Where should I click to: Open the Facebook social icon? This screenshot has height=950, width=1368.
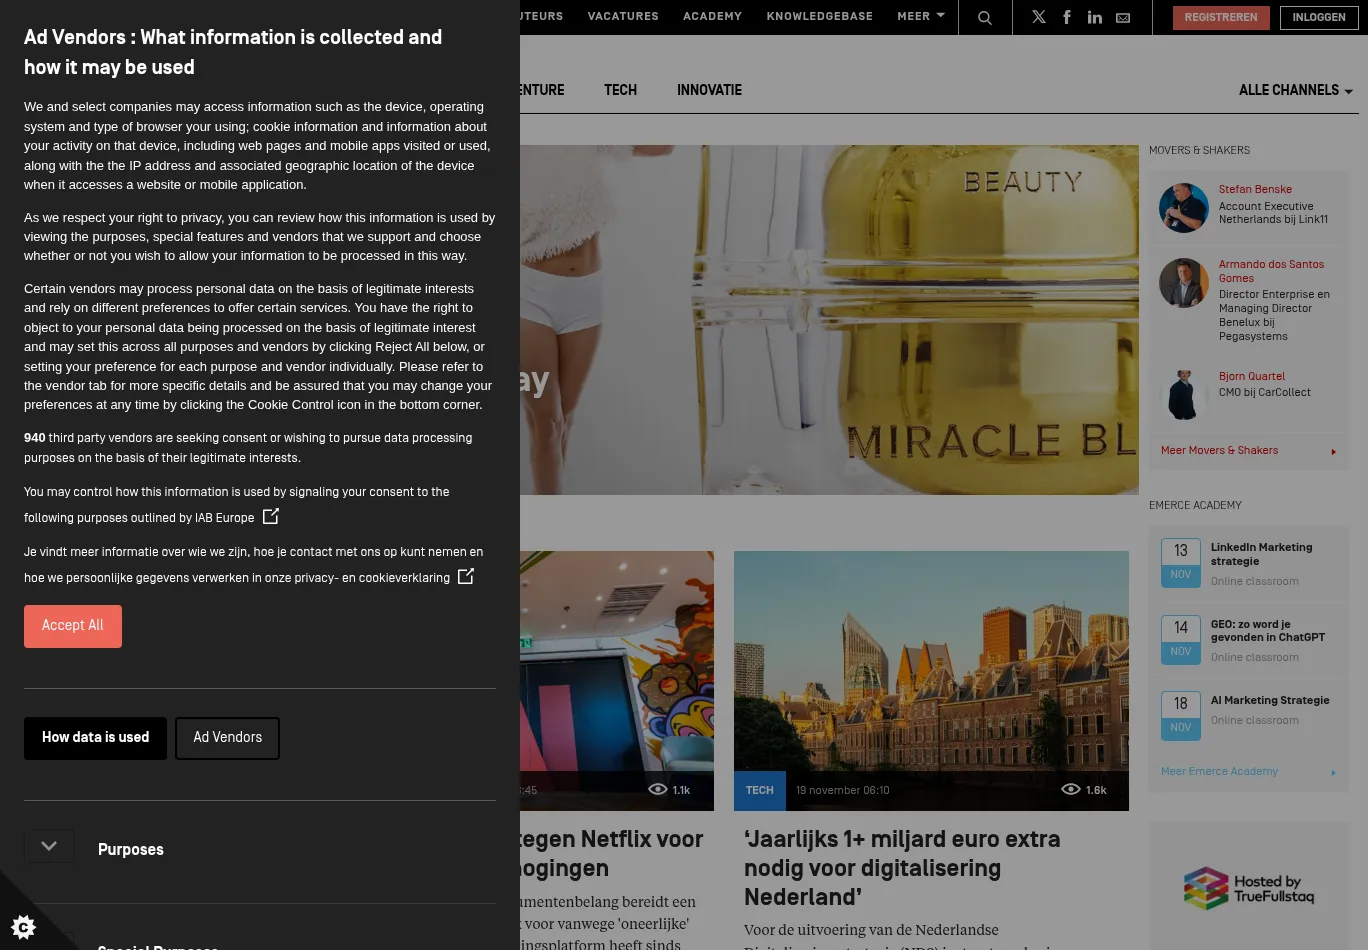[x=1067, y=18]
